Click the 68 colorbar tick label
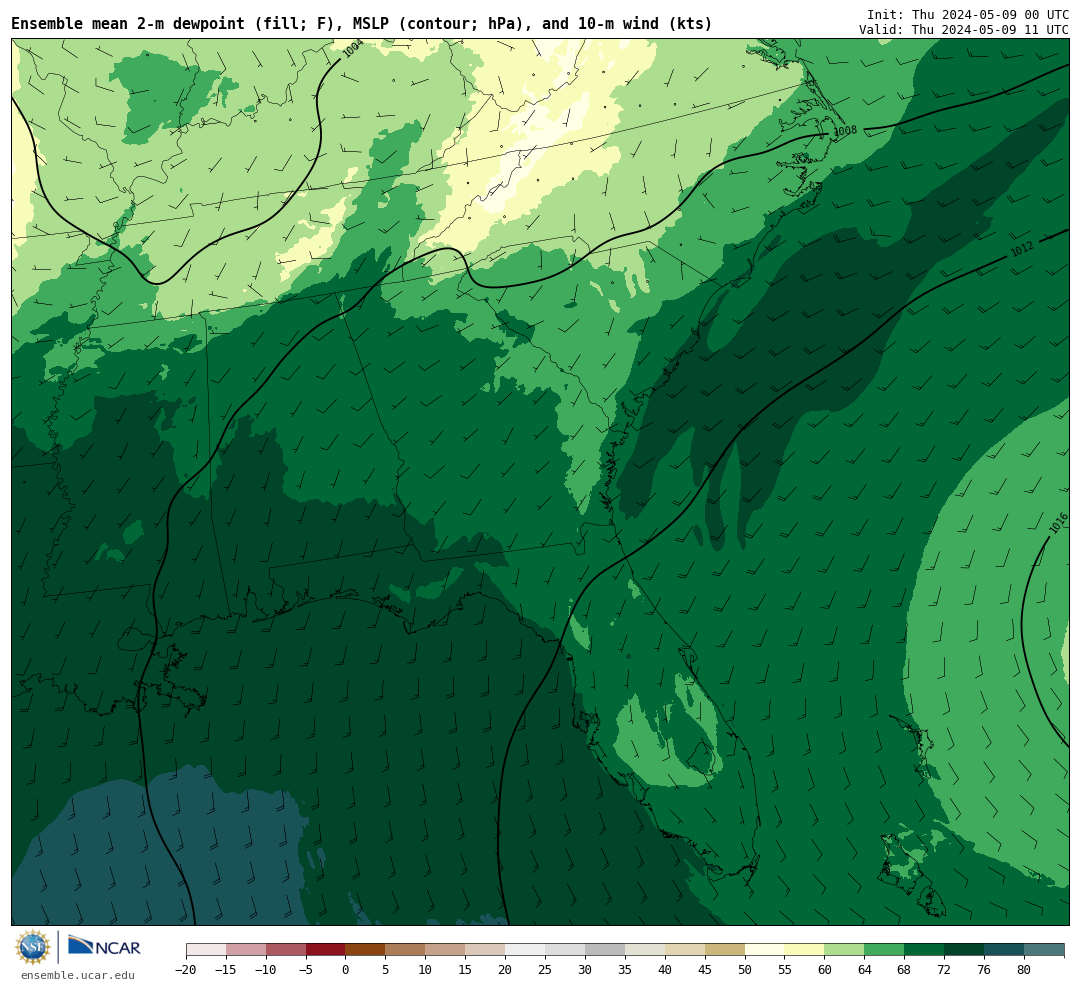 coord(904,970)
